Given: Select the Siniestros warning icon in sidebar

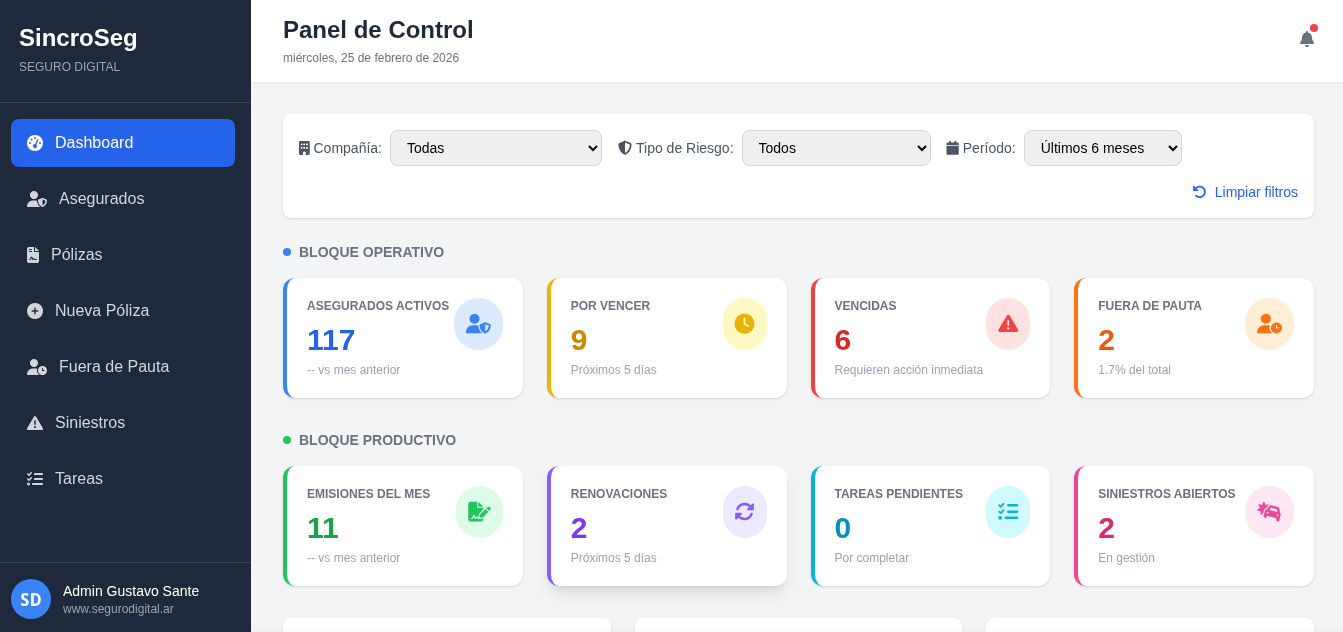Looking at the screenshot, I should 35,422.
